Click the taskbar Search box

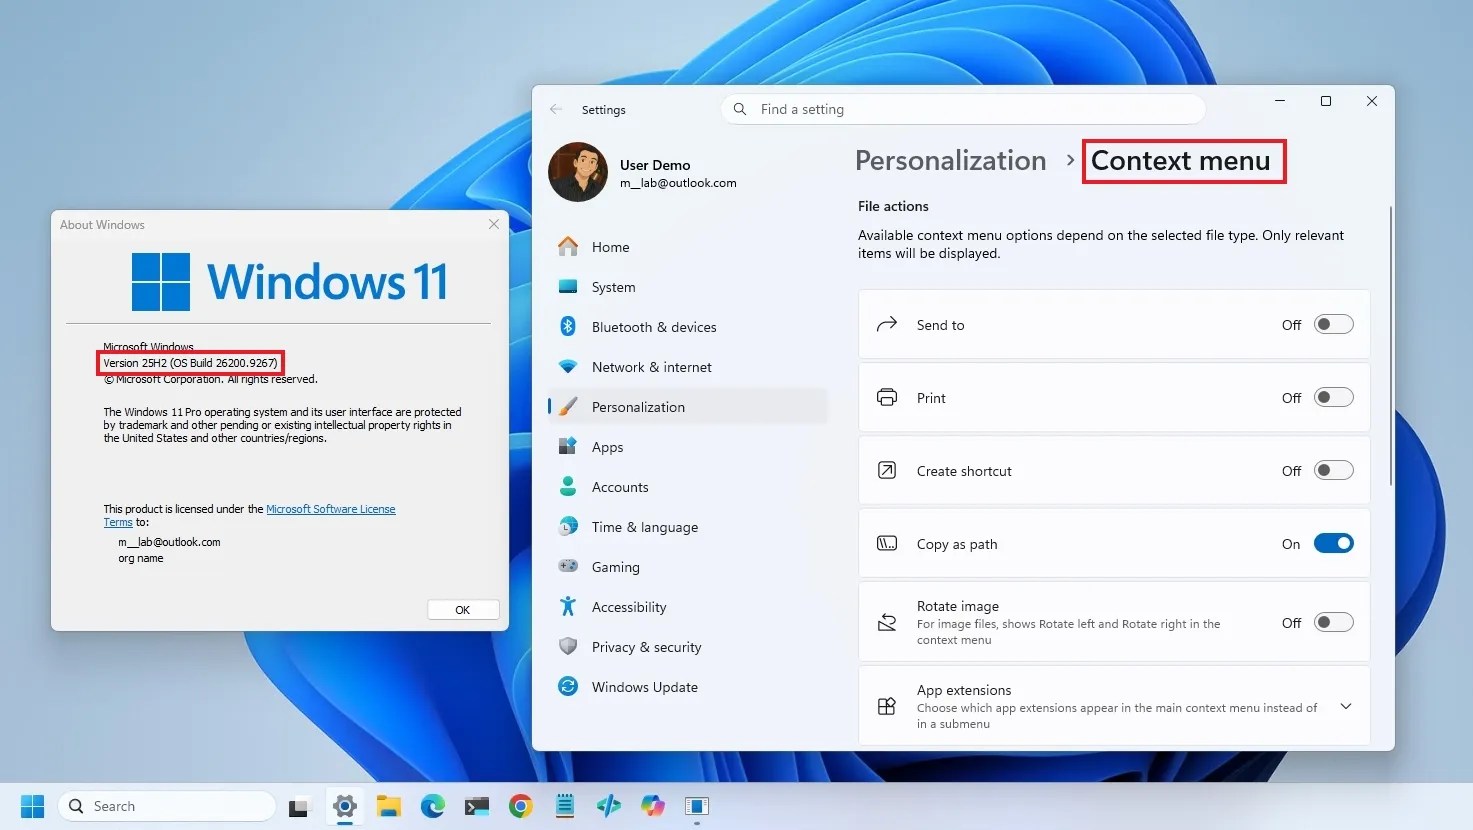pyautogui.click(x=167, y=806)
